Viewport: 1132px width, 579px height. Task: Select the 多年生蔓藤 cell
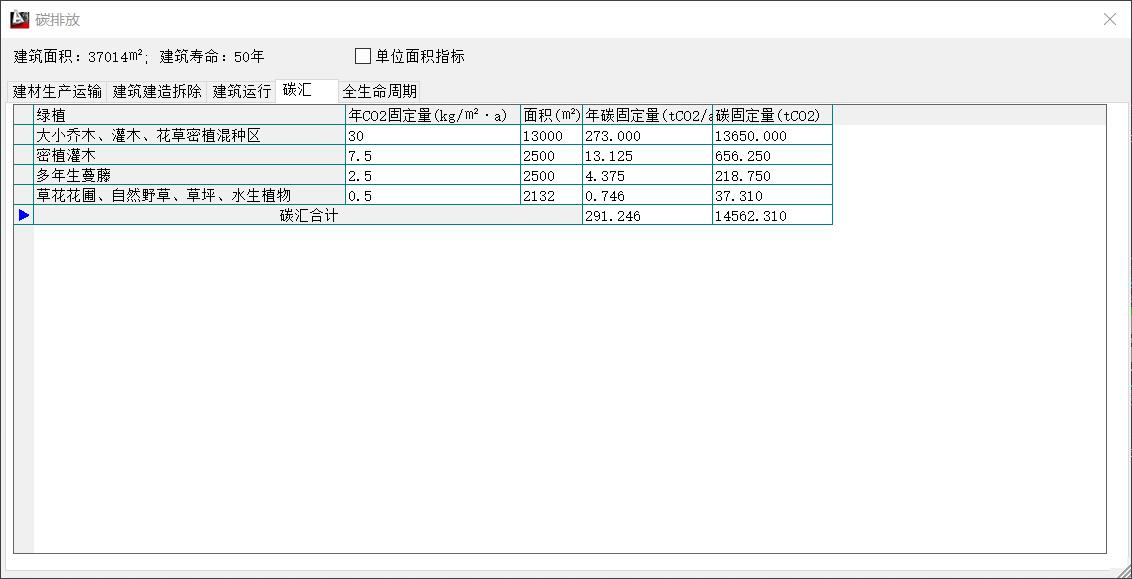[189, 175]
